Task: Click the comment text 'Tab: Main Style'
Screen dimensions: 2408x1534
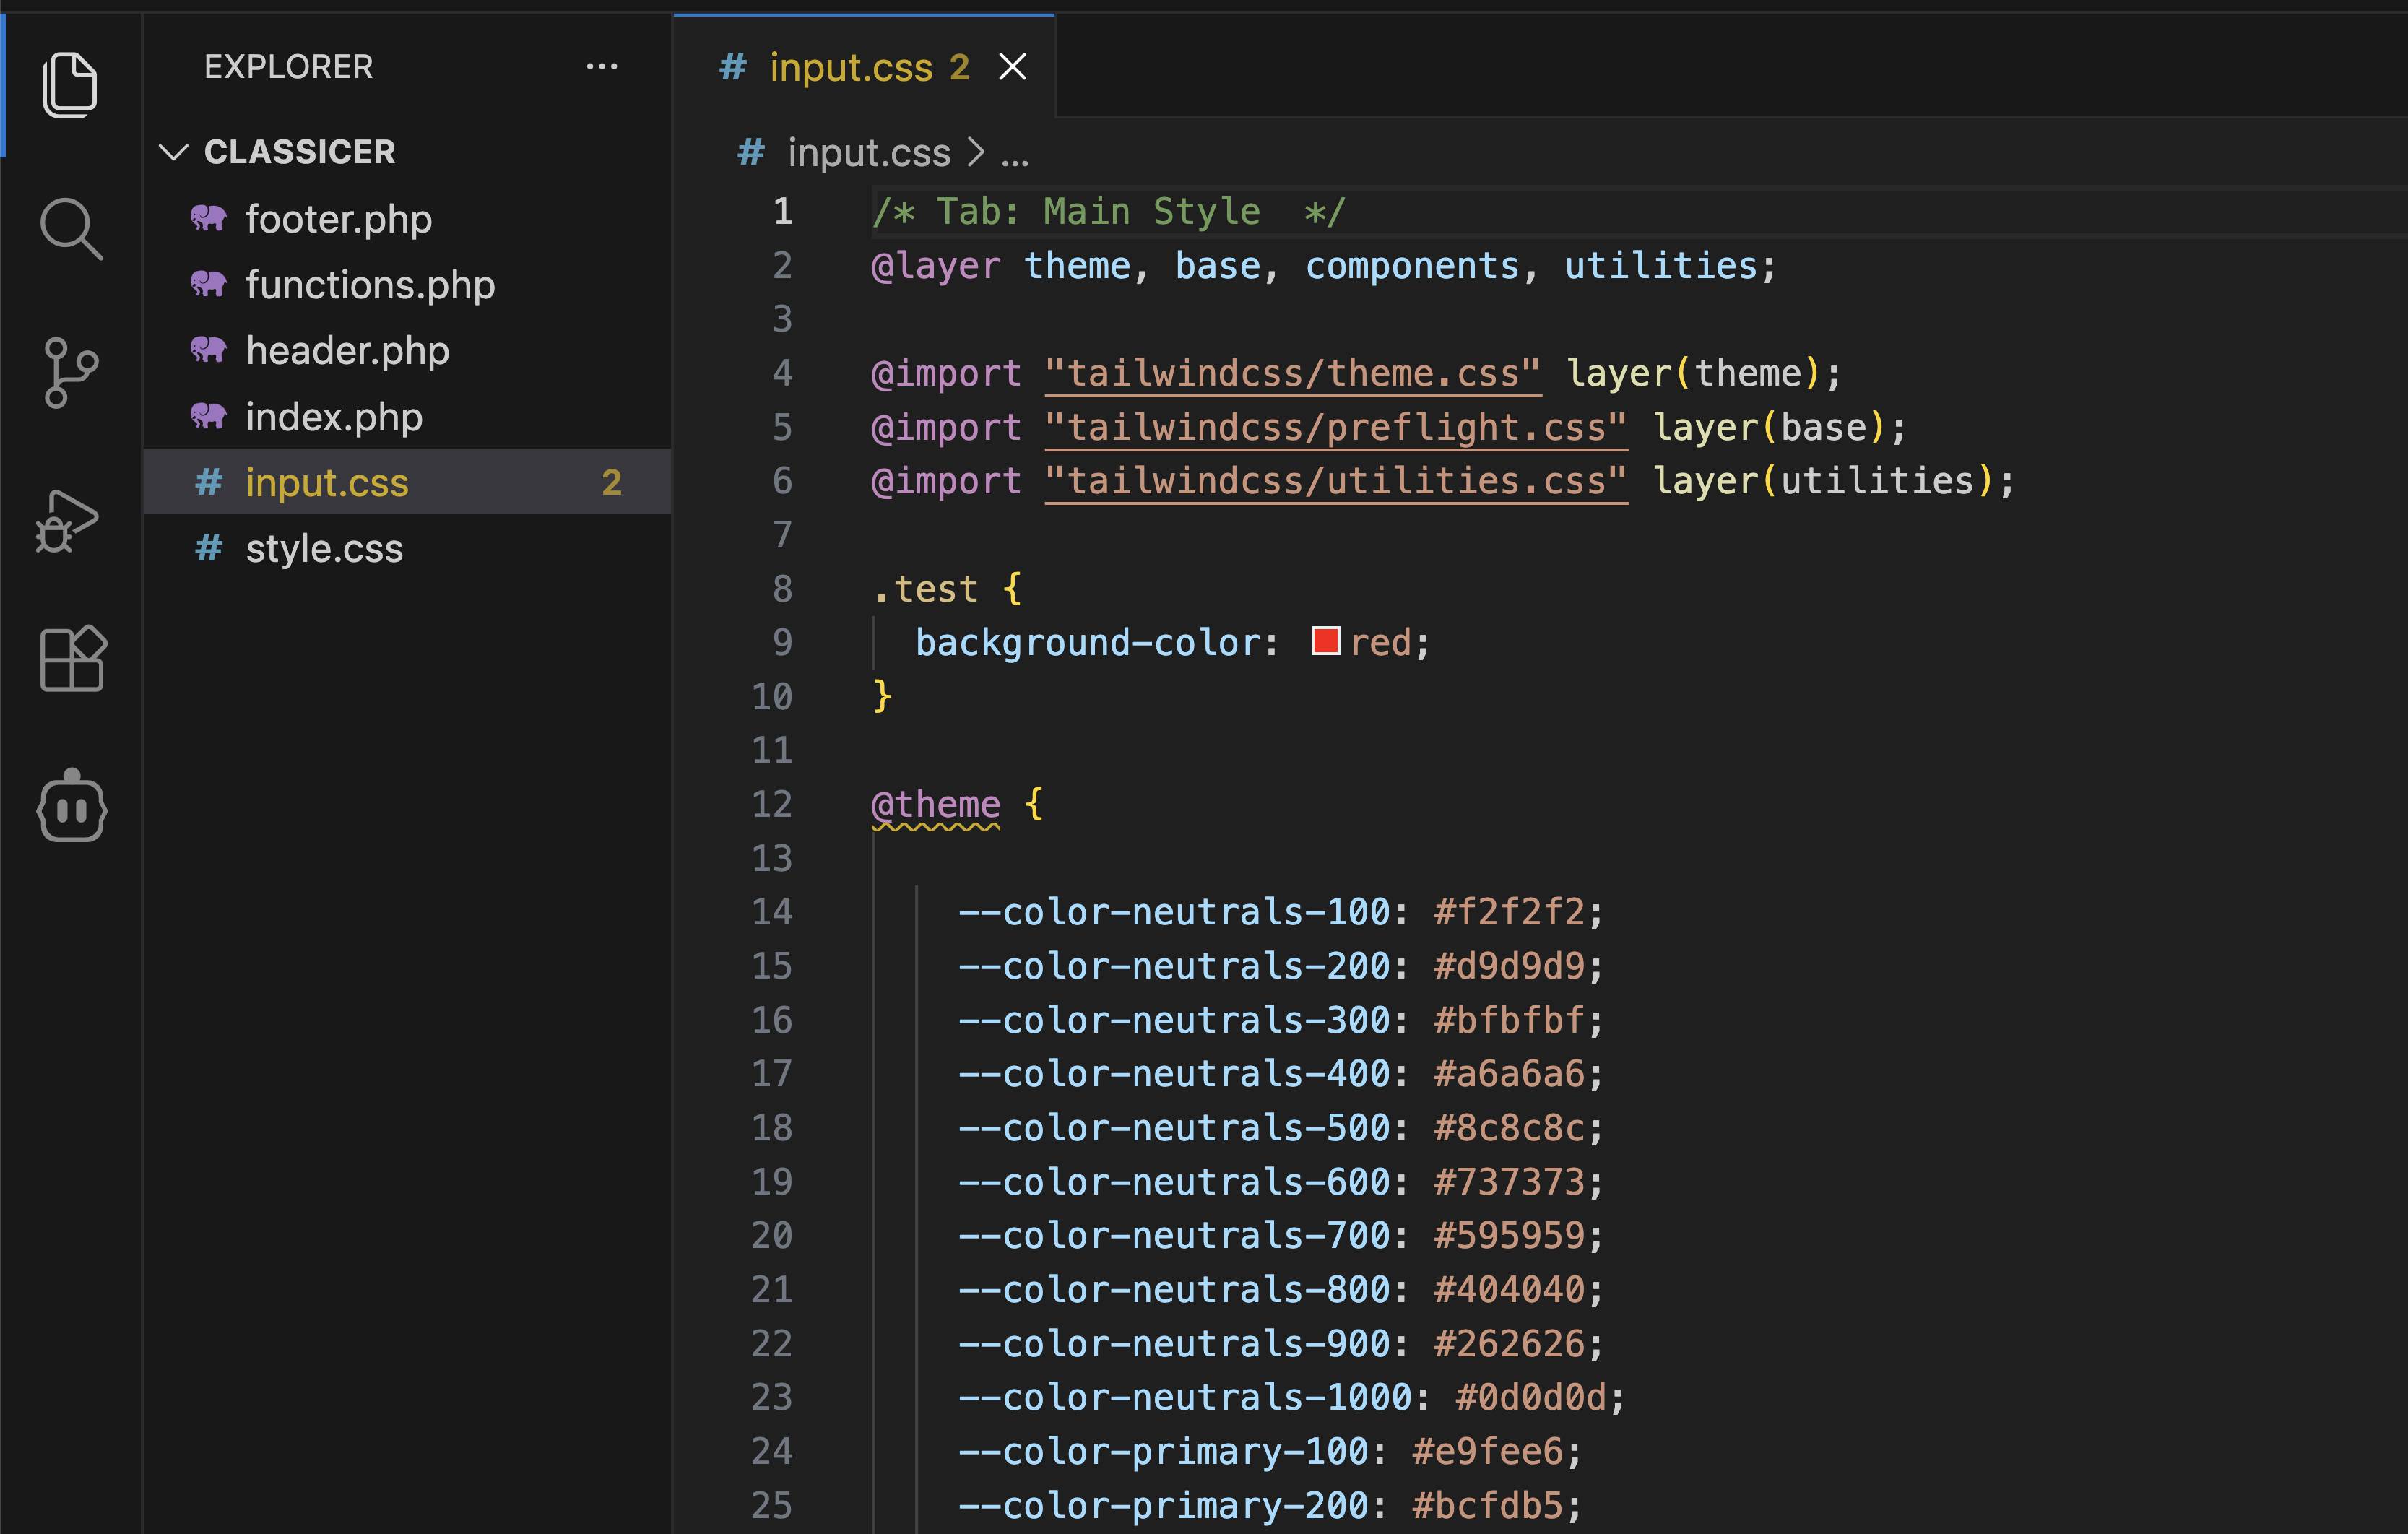Action: [1098, 211]
